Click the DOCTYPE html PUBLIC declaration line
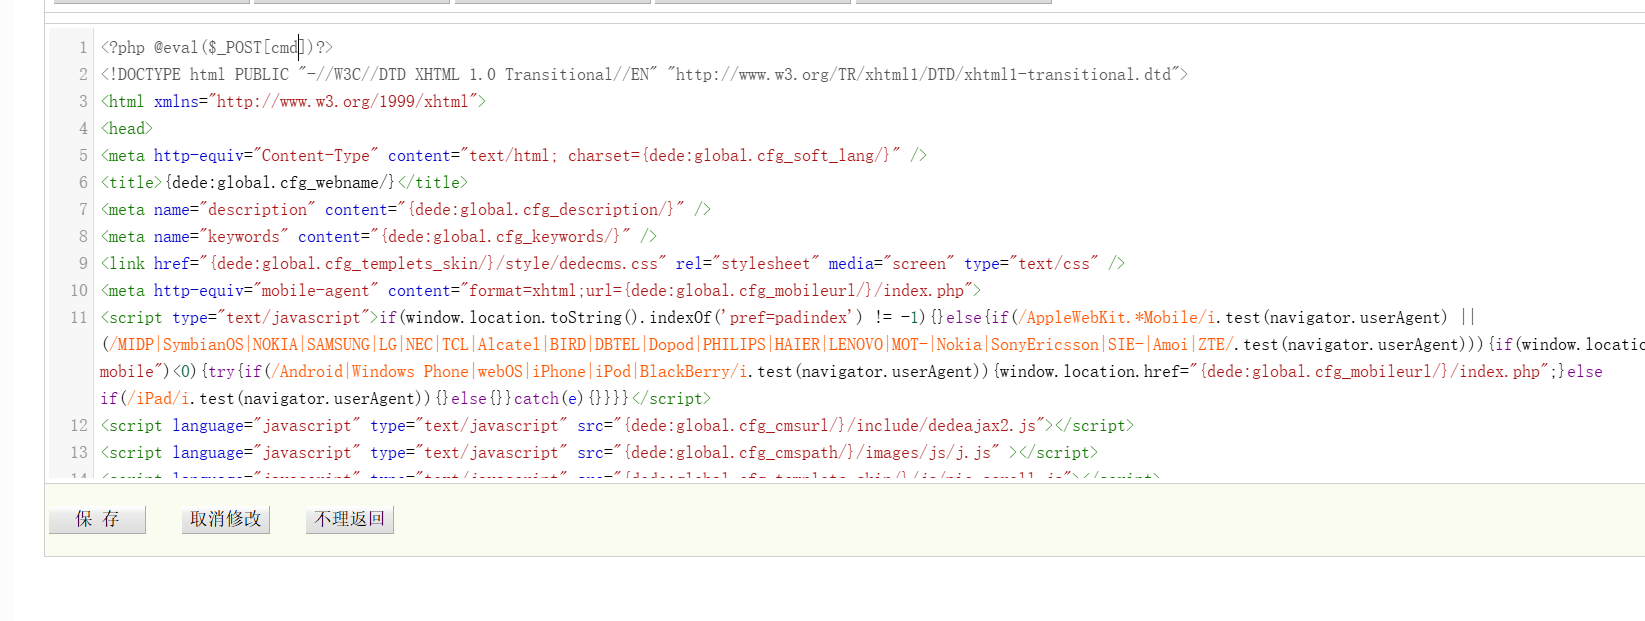The width and height of the screenshot is (1645, 621). coord(644,74)
